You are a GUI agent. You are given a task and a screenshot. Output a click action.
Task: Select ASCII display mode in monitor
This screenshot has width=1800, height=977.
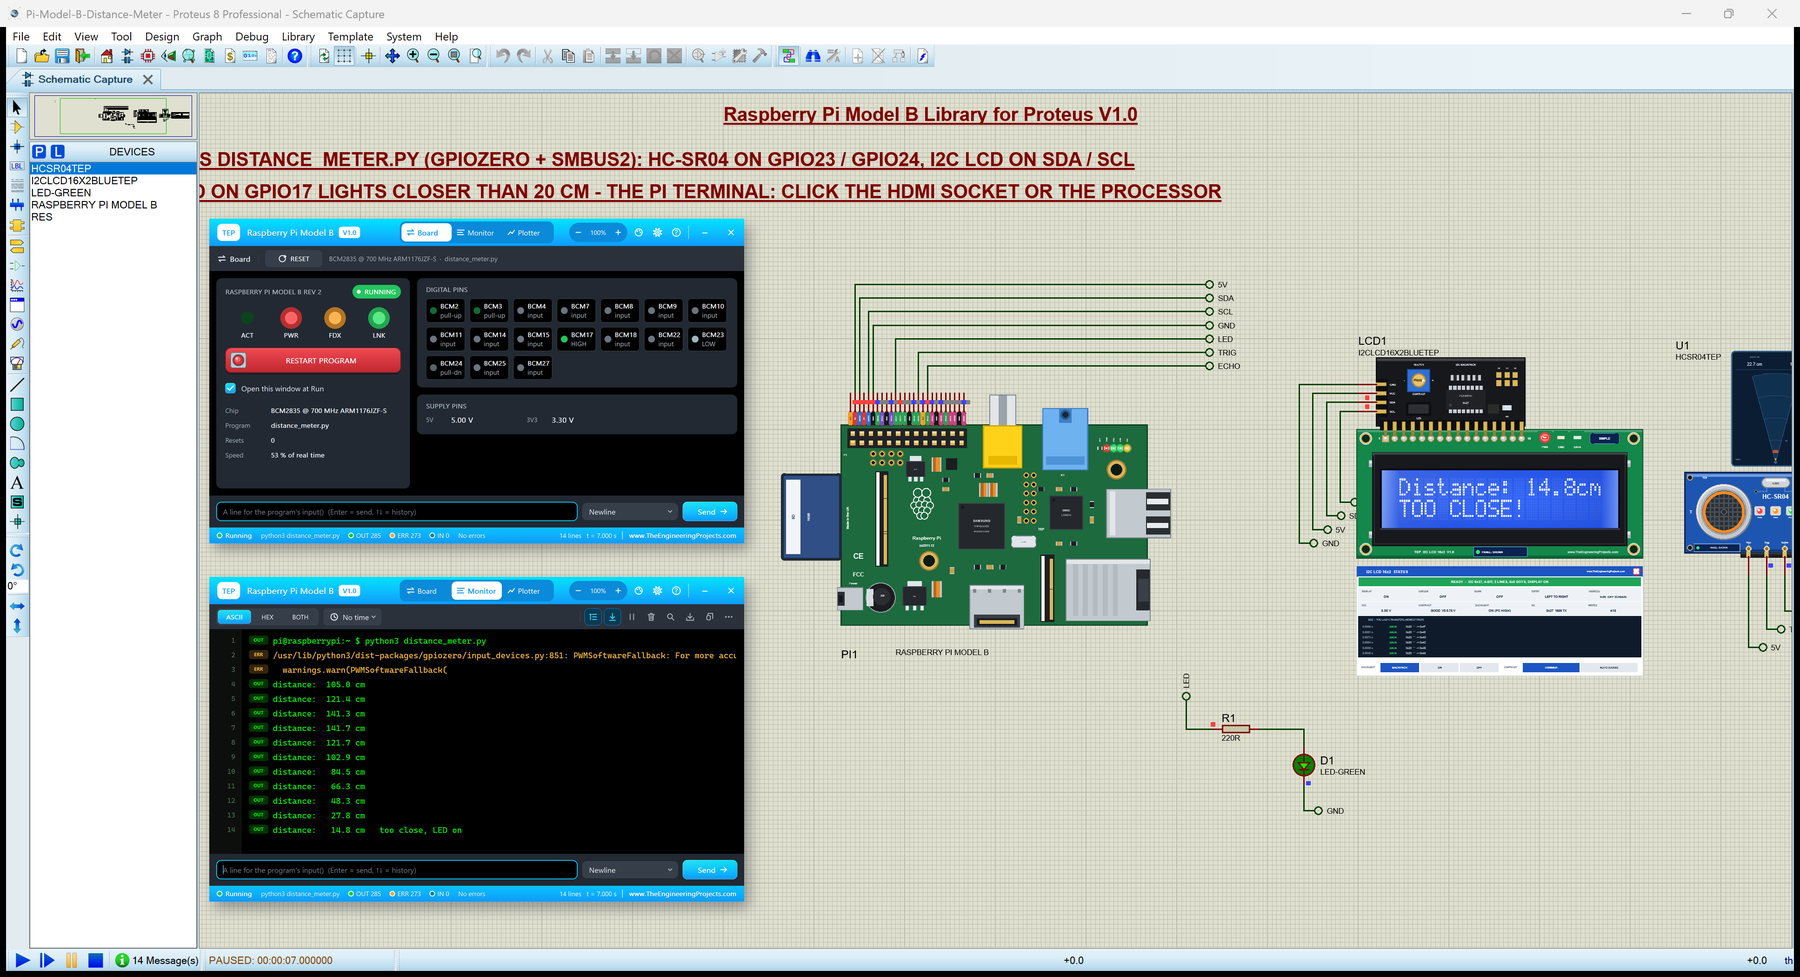[235, 617]
